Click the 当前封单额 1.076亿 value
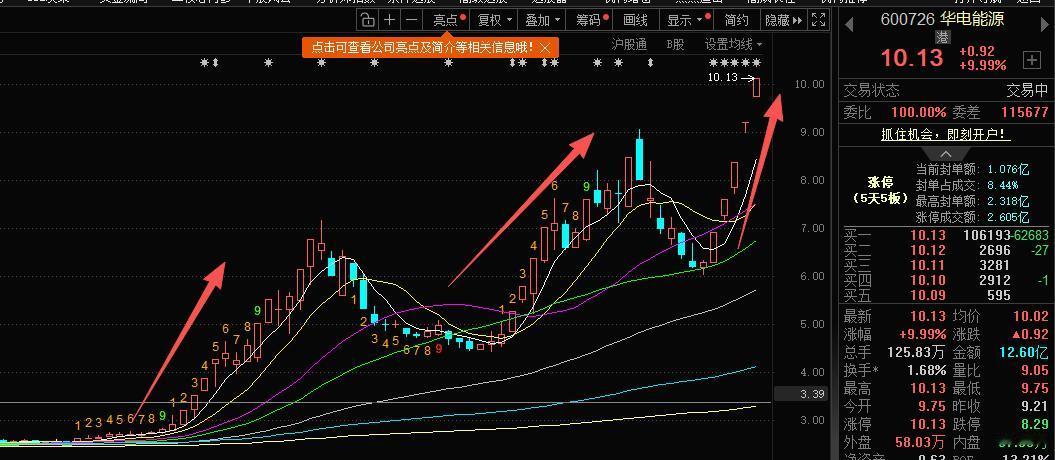Screen dimensions: 1055x460 click(1008, 169)
